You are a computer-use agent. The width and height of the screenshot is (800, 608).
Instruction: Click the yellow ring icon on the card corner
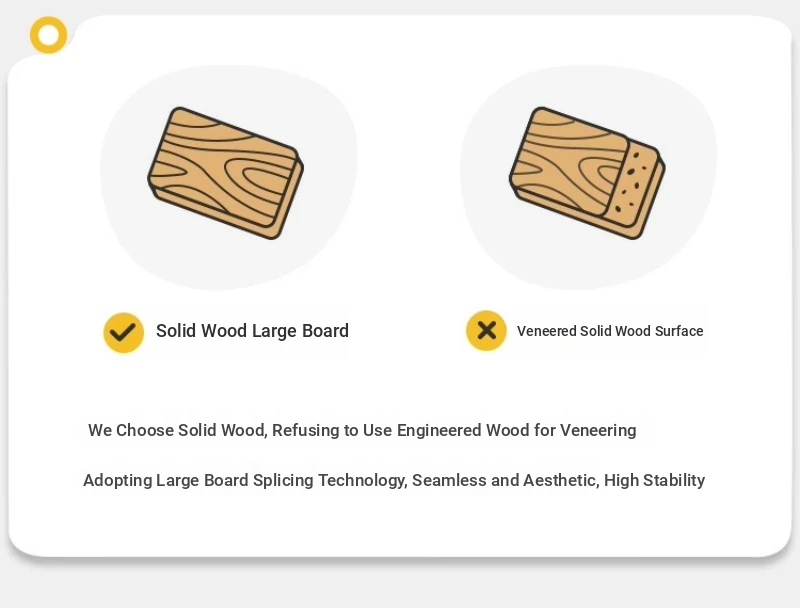(x=48, y=35)
